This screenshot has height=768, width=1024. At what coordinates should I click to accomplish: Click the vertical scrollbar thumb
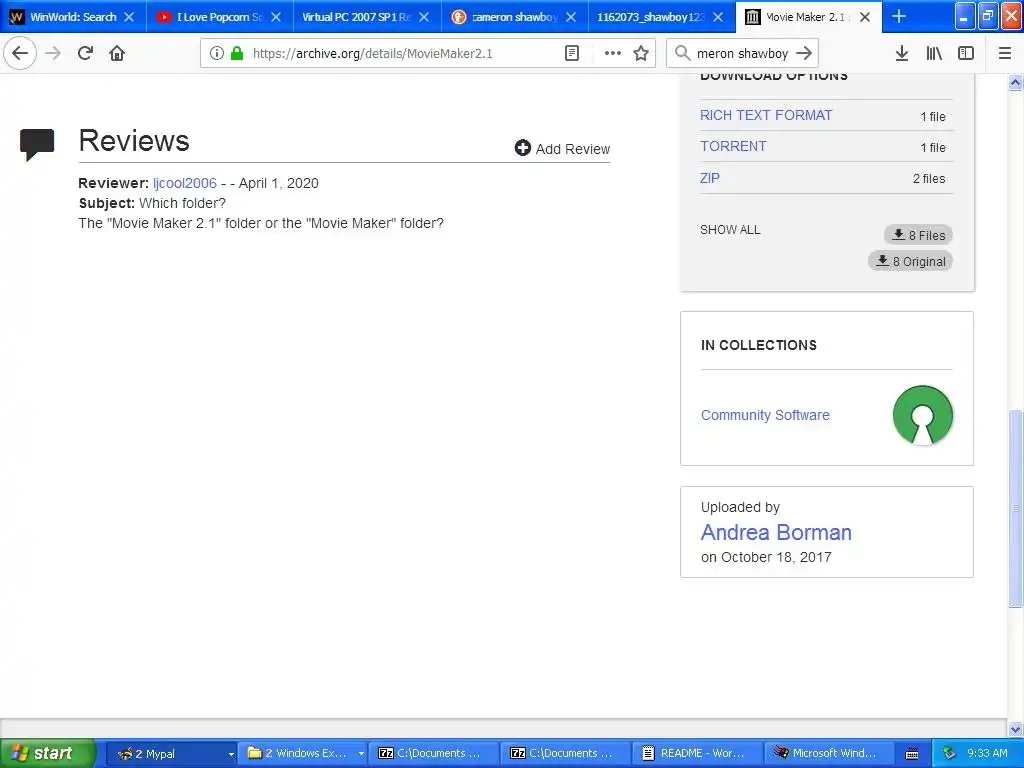click(x=1015, y=508)
